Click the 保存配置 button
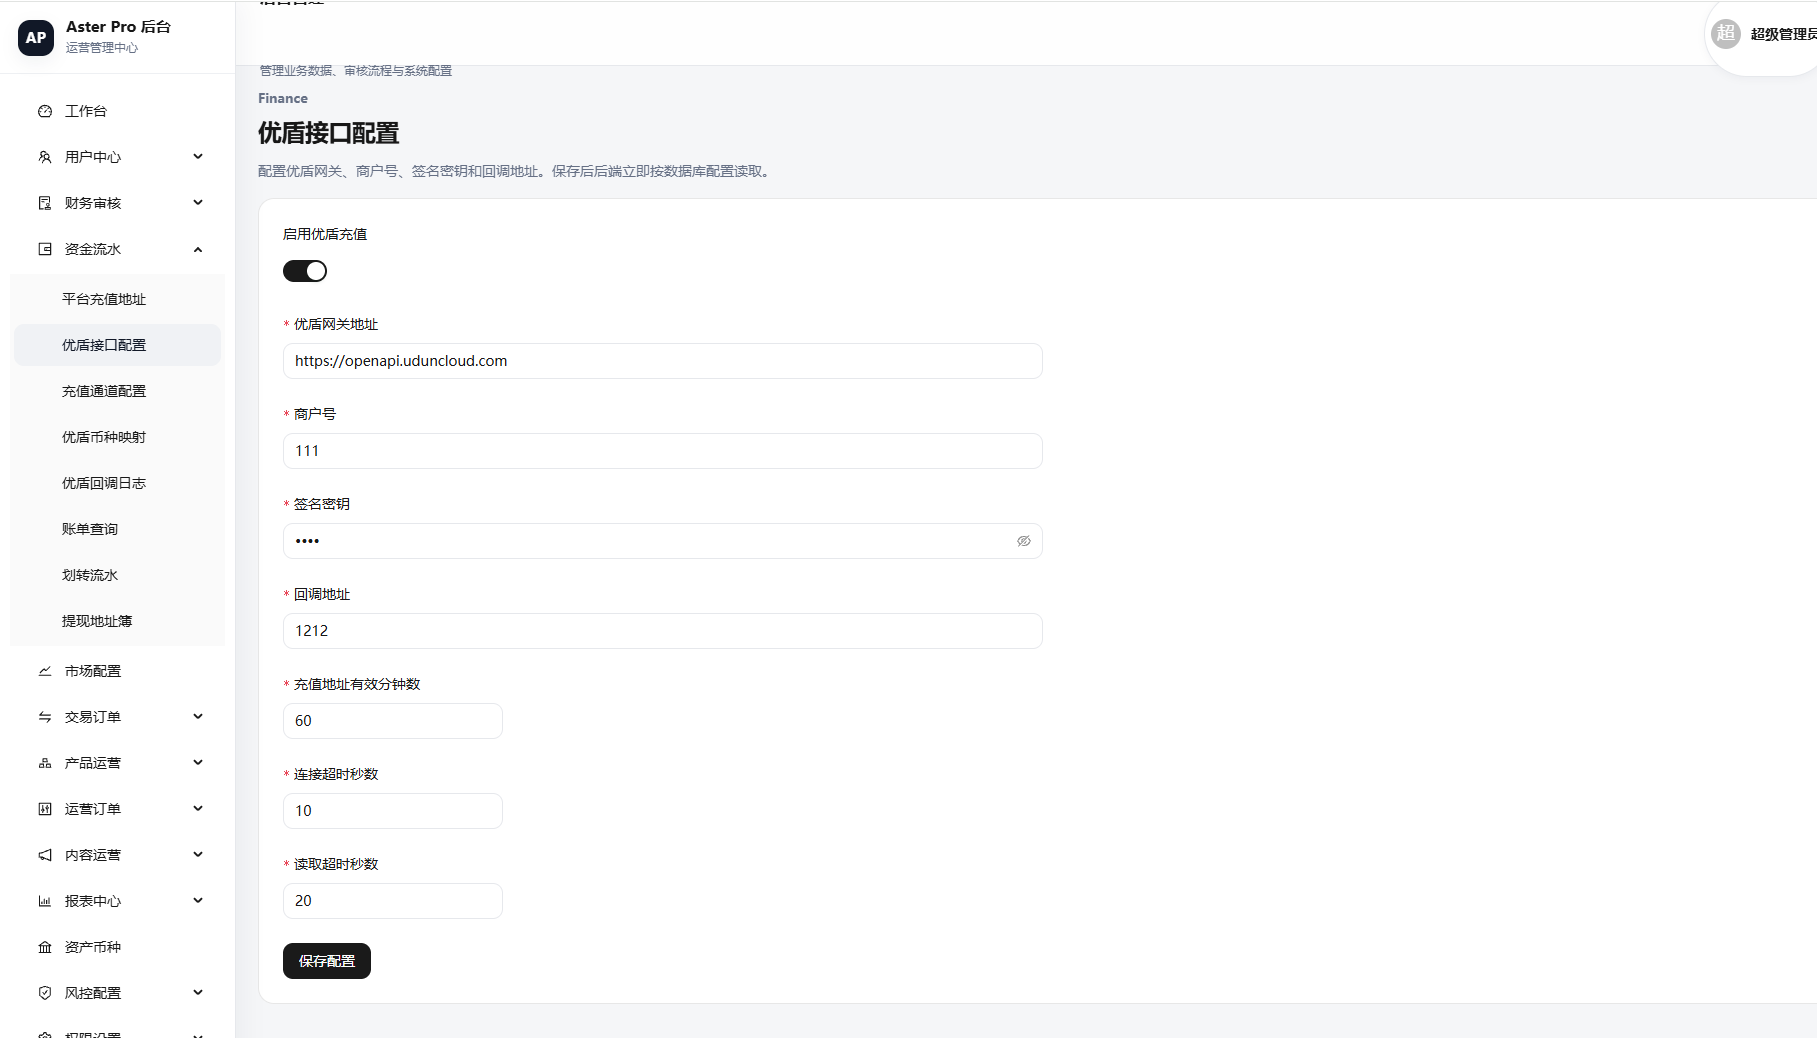The width and height of the screenshot is (1817, 1038). pos(327,961)
